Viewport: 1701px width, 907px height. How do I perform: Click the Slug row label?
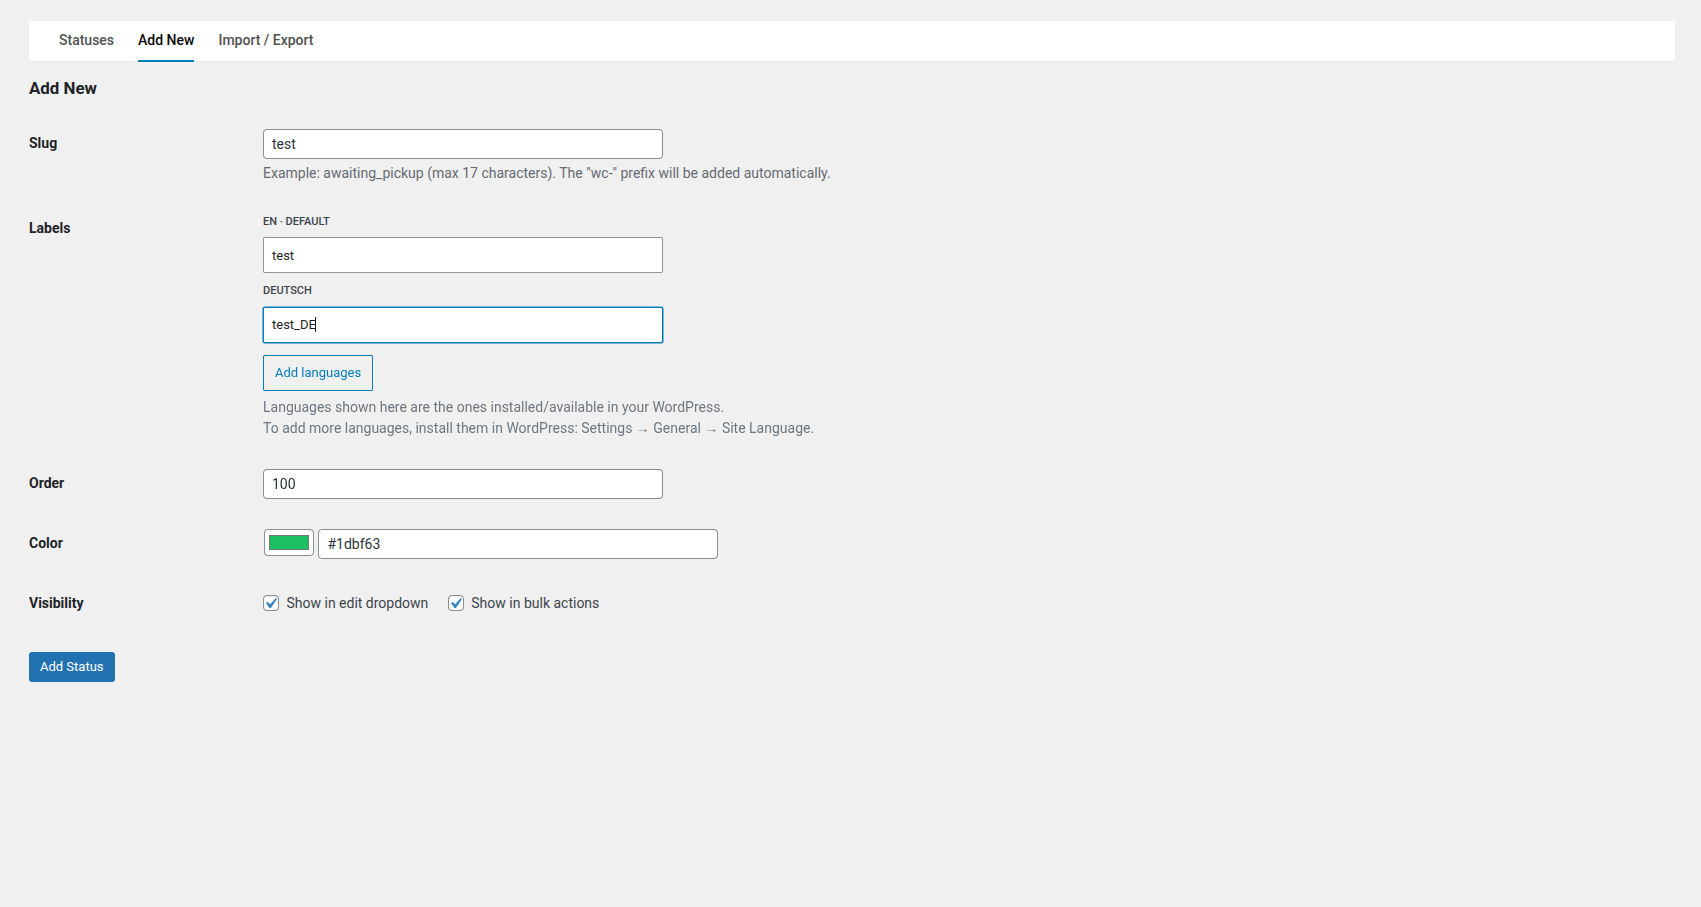[43, 143]
